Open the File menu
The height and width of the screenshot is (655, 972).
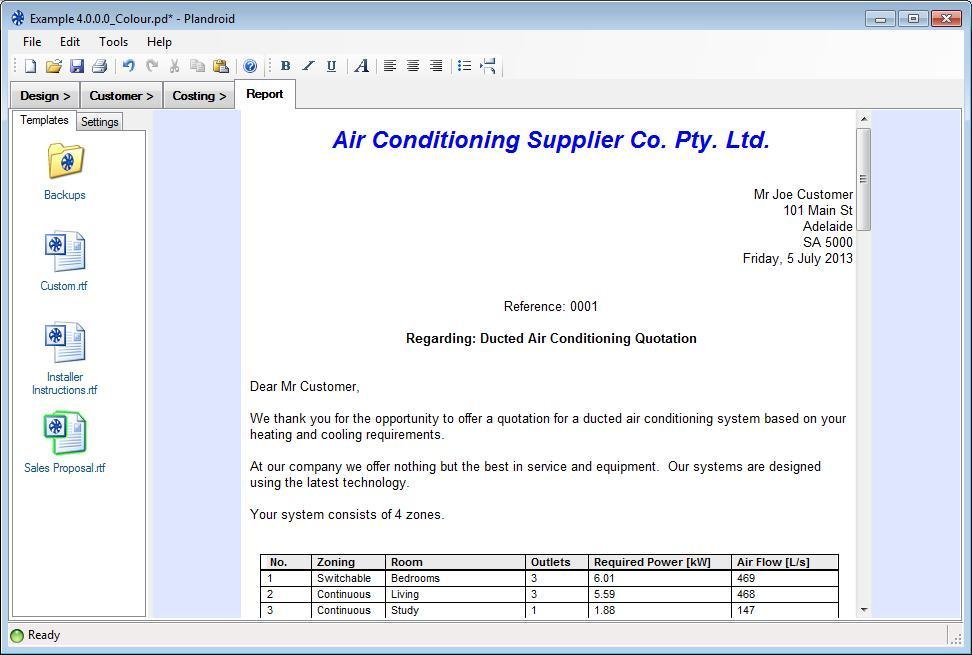32,42
